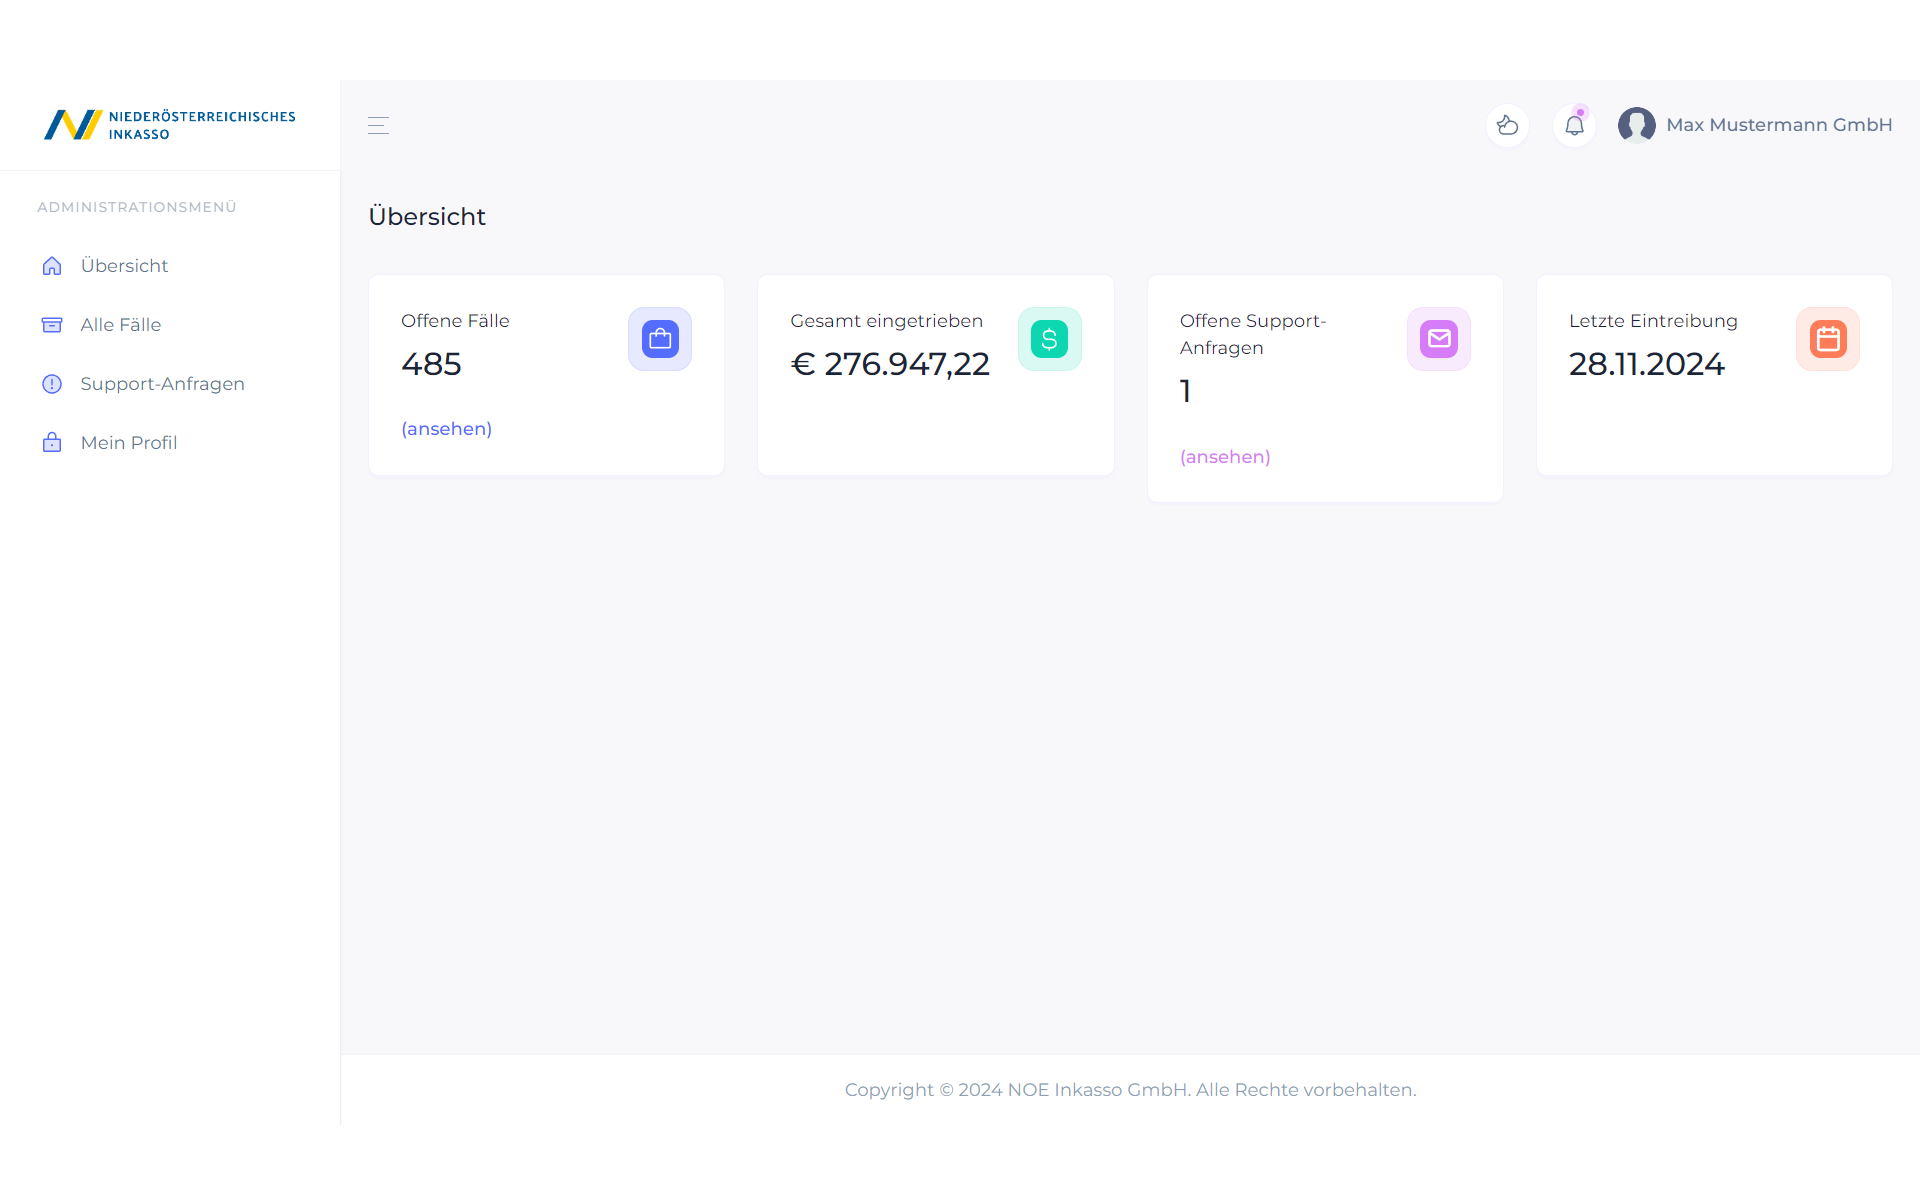Open Alle Fälle in sidebar

pos(121,325)
